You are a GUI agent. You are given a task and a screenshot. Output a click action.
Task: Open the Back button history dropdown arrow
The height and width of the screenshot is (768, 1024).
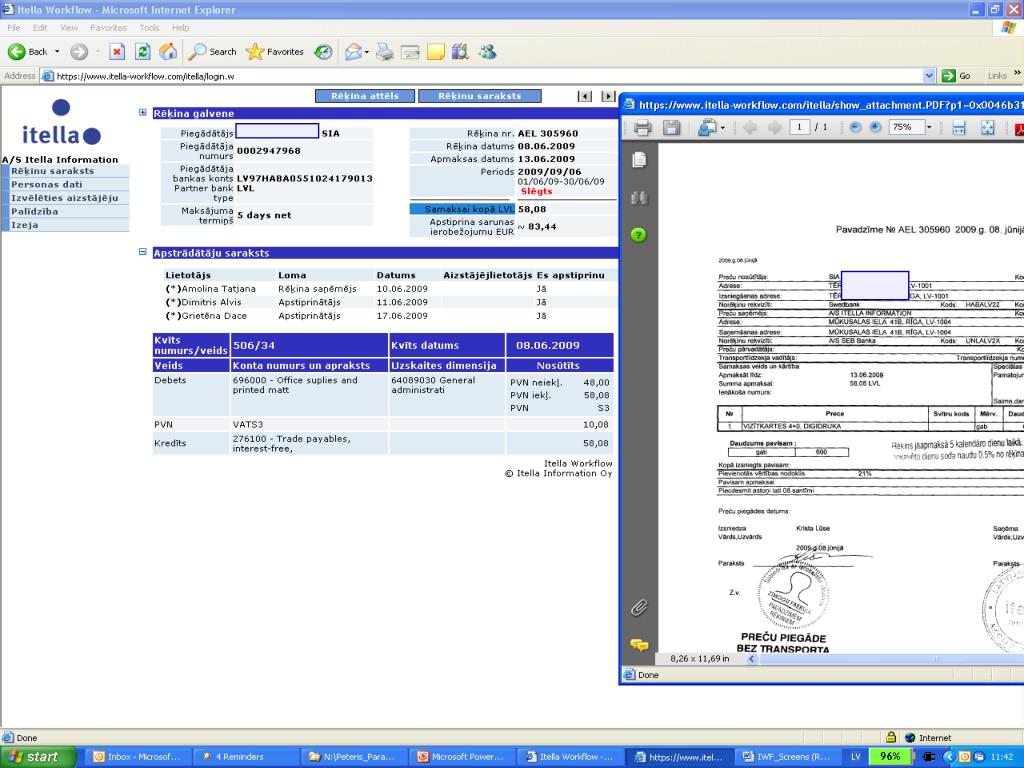point(57,52)
